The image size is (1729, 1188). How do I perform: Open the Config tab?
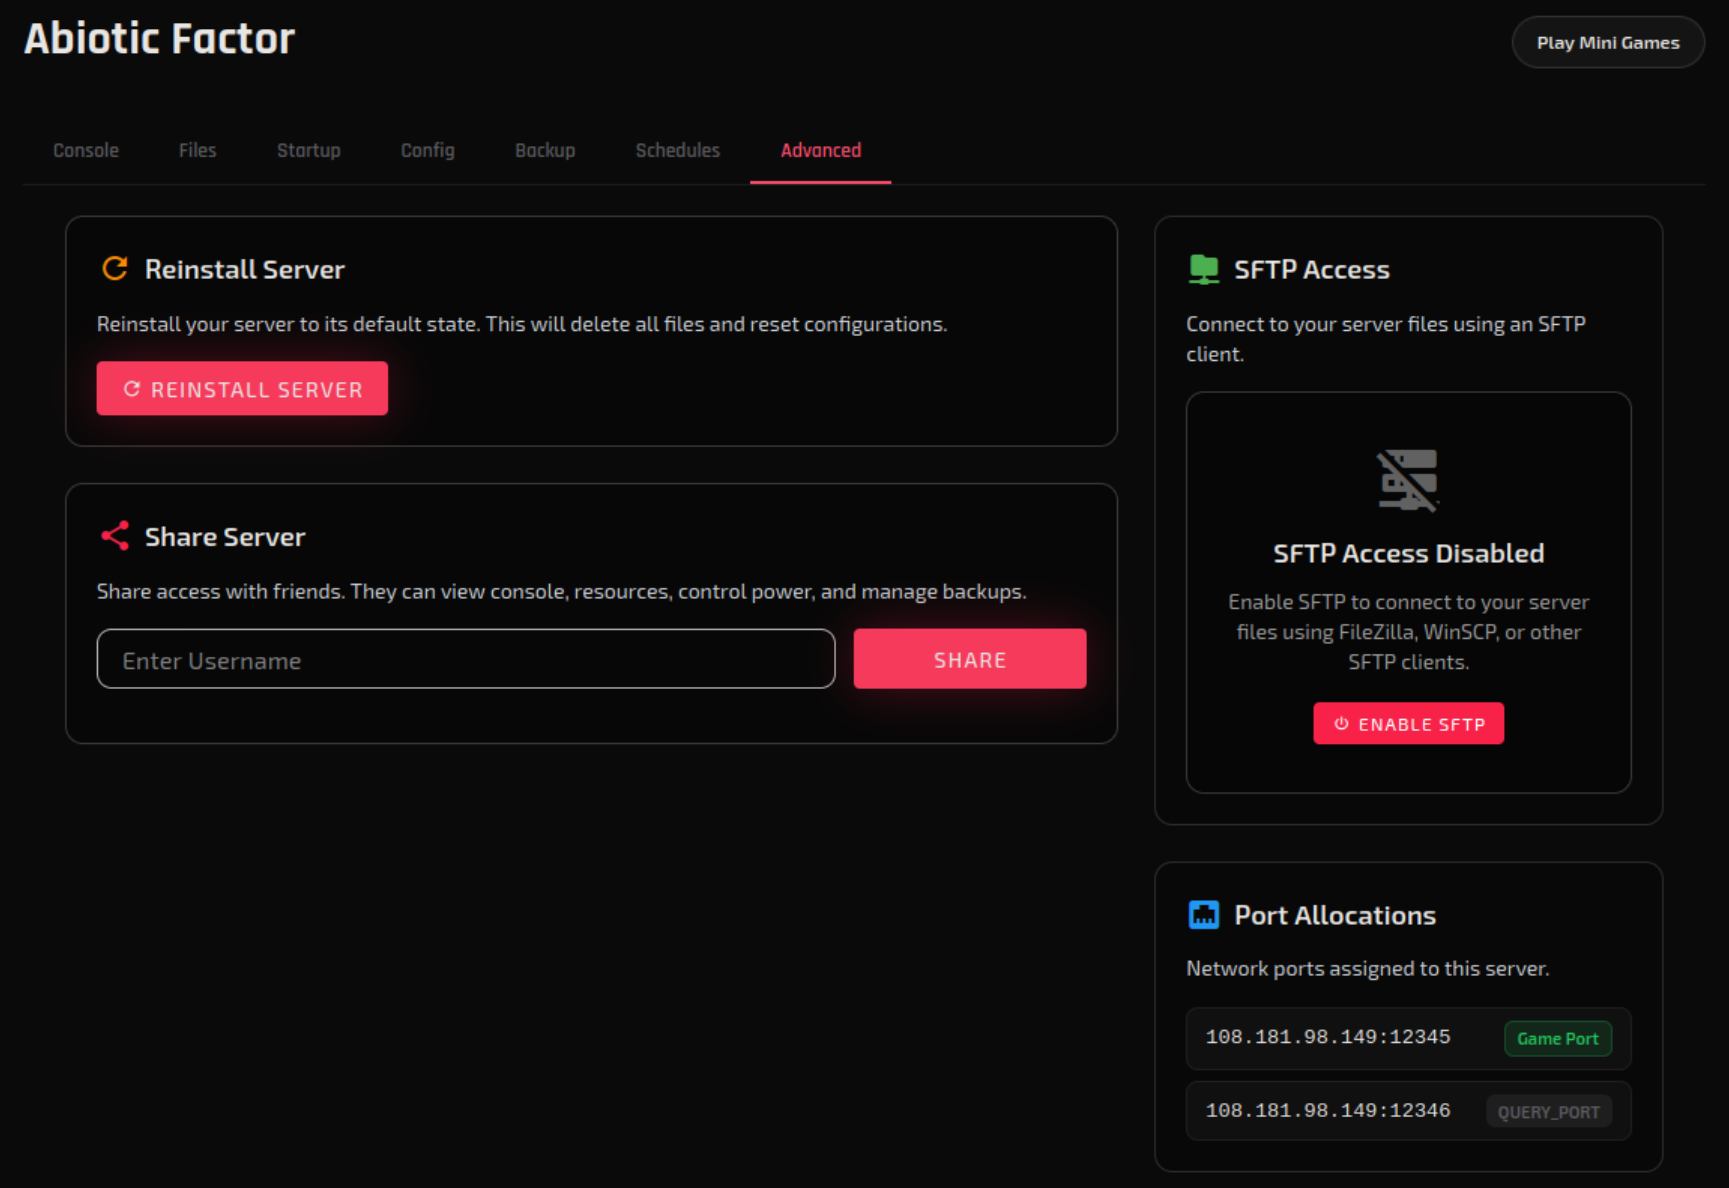(x=427, y=150)
